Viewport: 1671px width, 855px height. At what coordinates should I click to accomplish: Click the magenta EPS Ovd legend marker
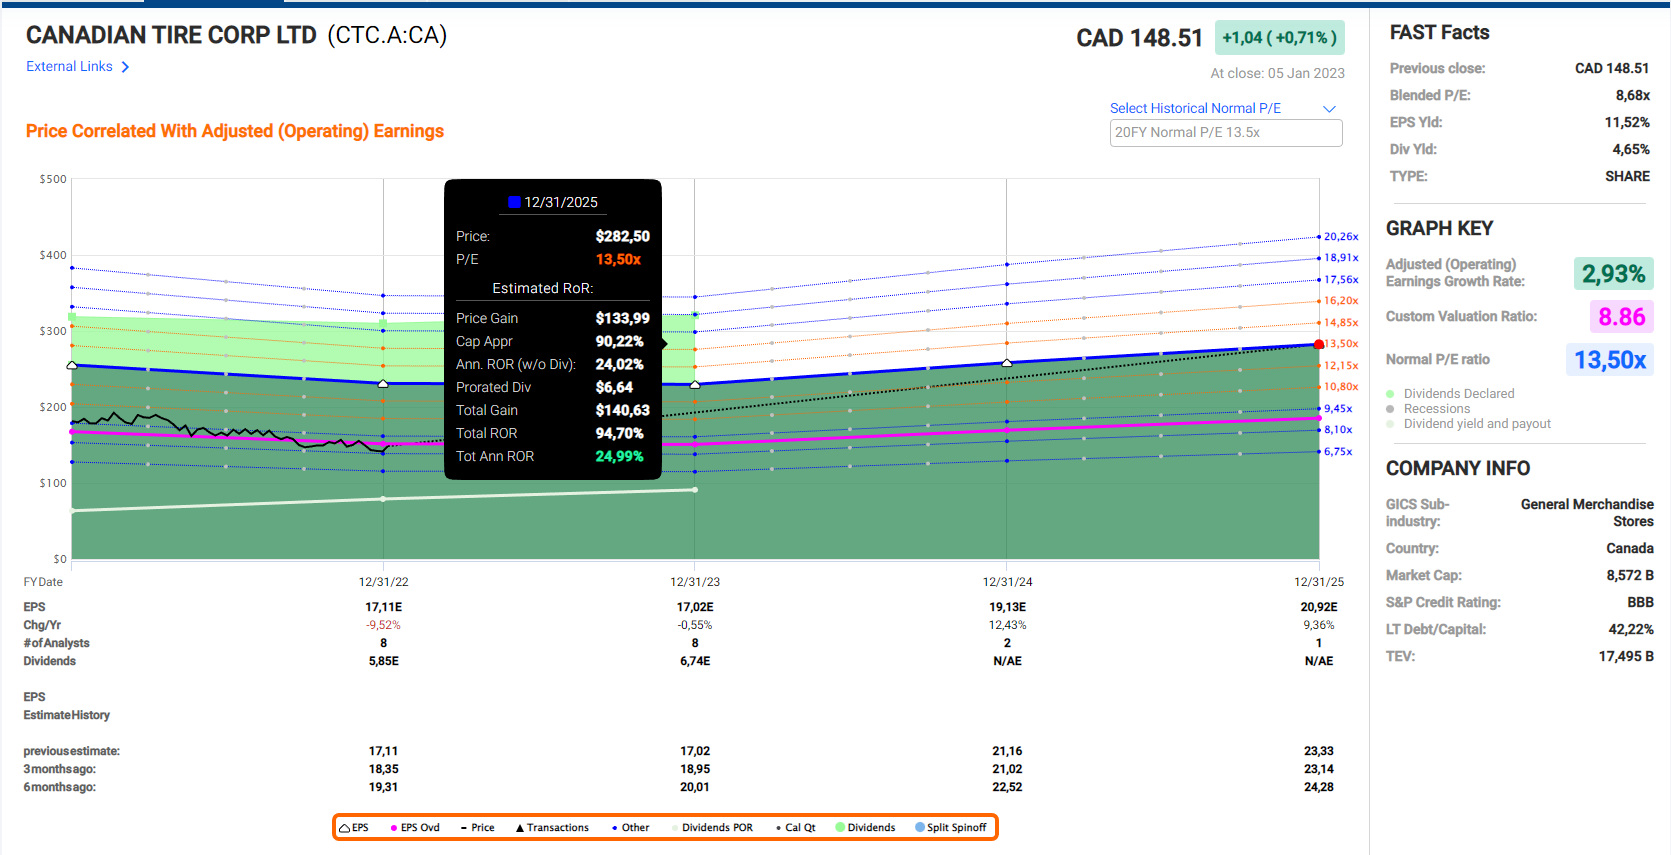(394, 828)
